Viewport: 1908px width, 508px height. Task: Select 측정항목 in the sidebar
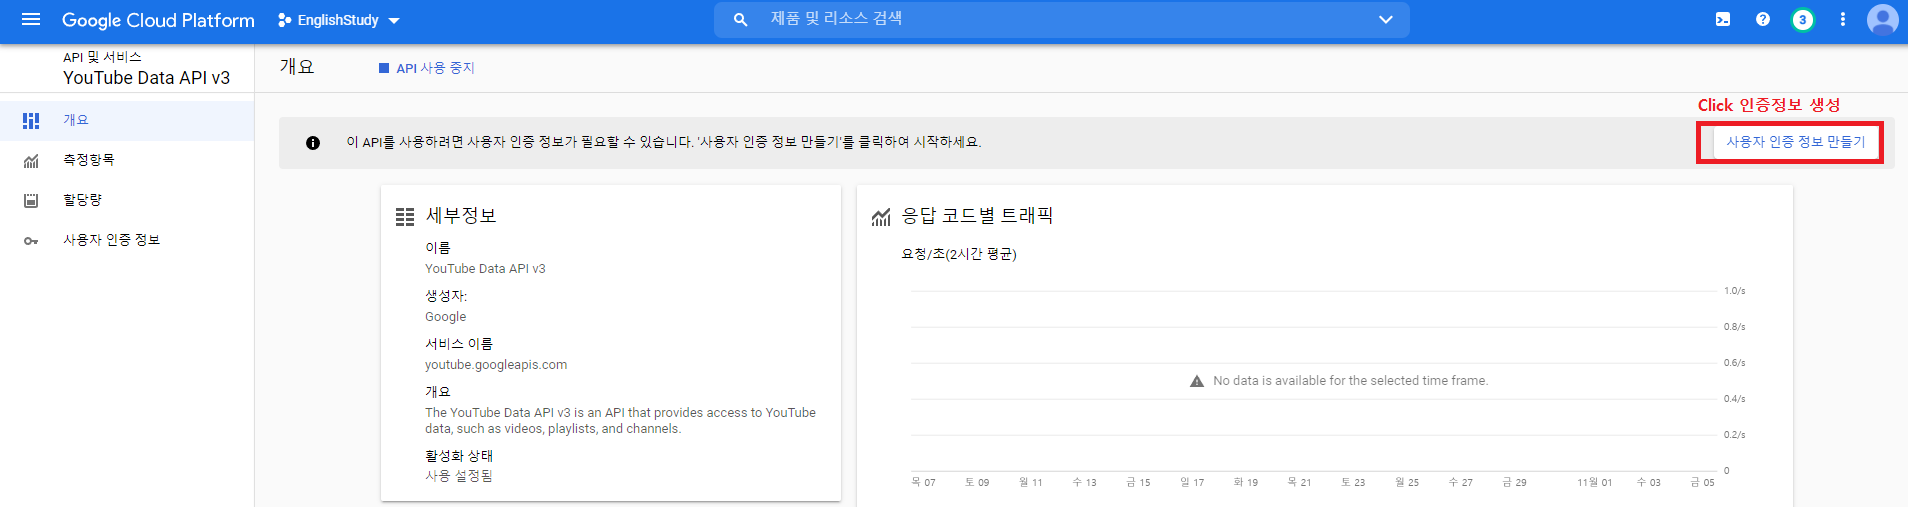pos(127,160)
